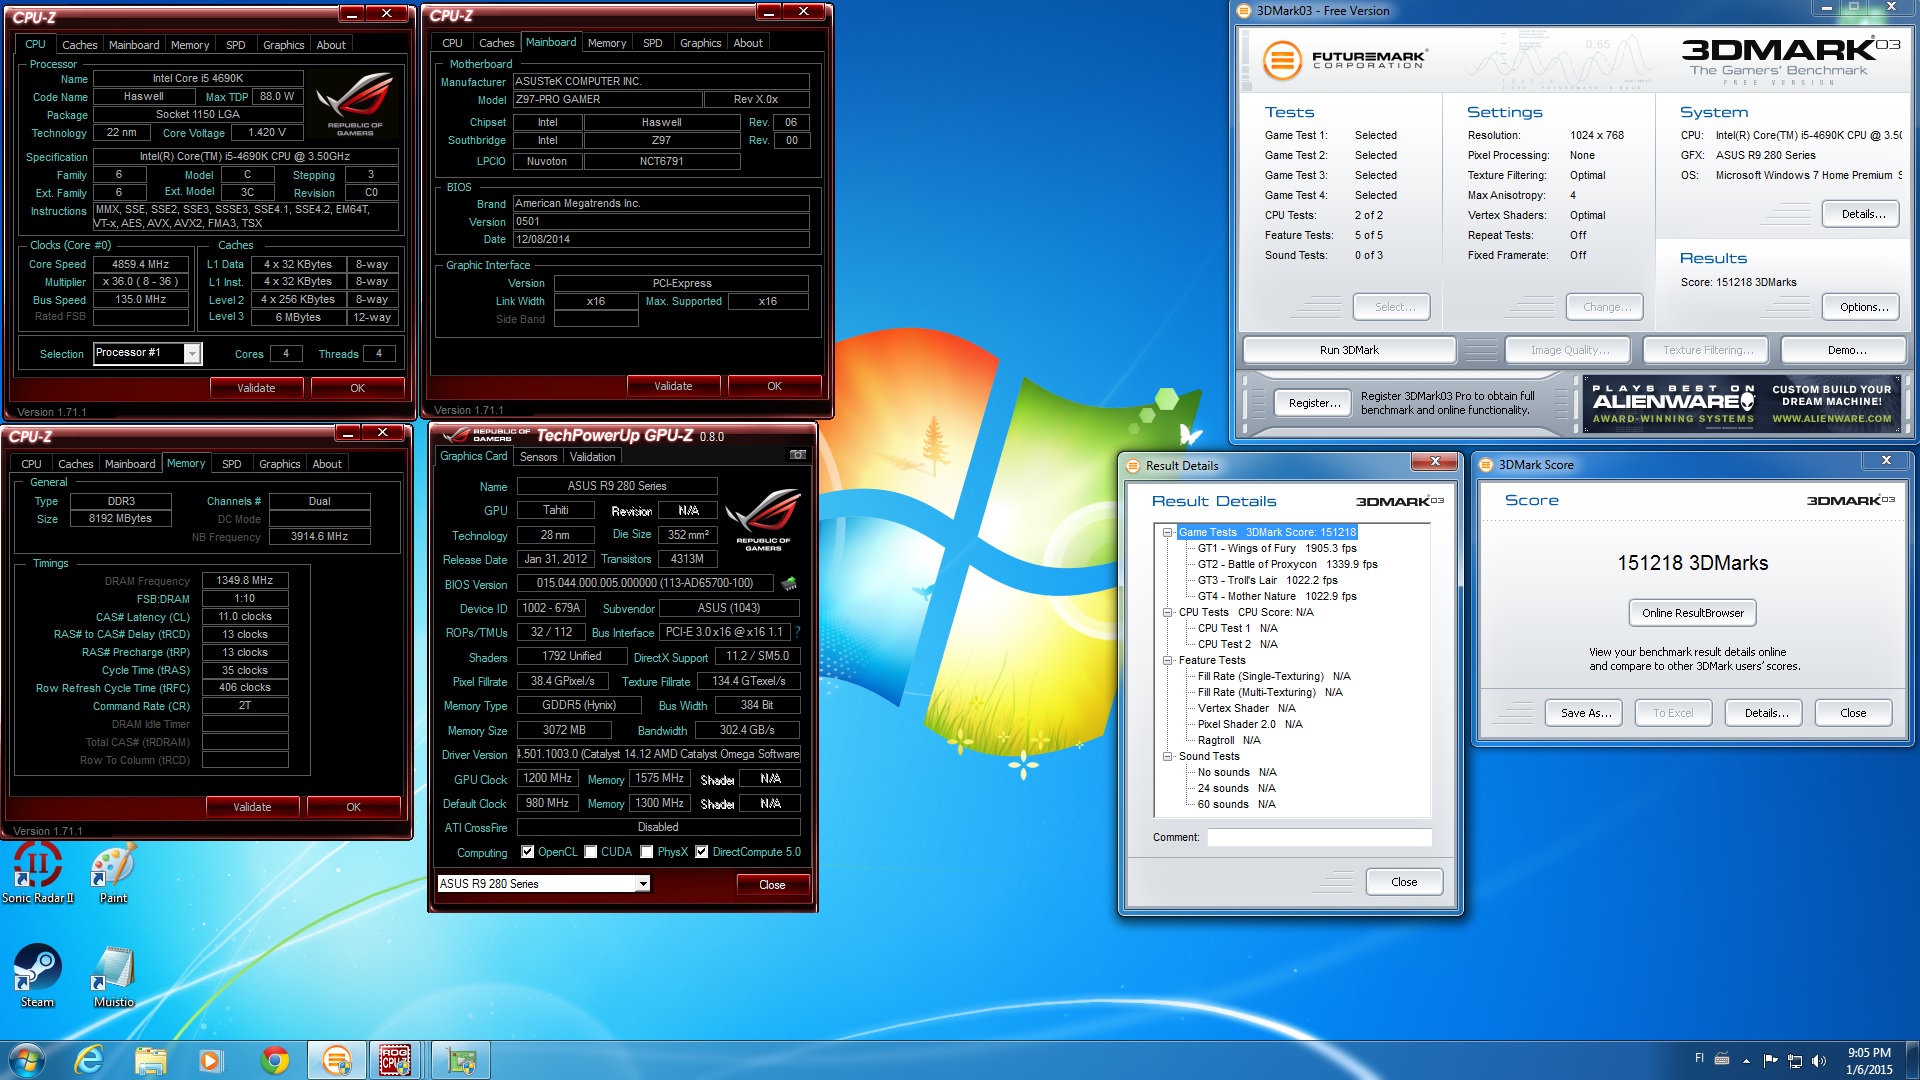Open the Windows Start menu
Viewport: 1920px width, 1080px height.
pos(26,1060)
